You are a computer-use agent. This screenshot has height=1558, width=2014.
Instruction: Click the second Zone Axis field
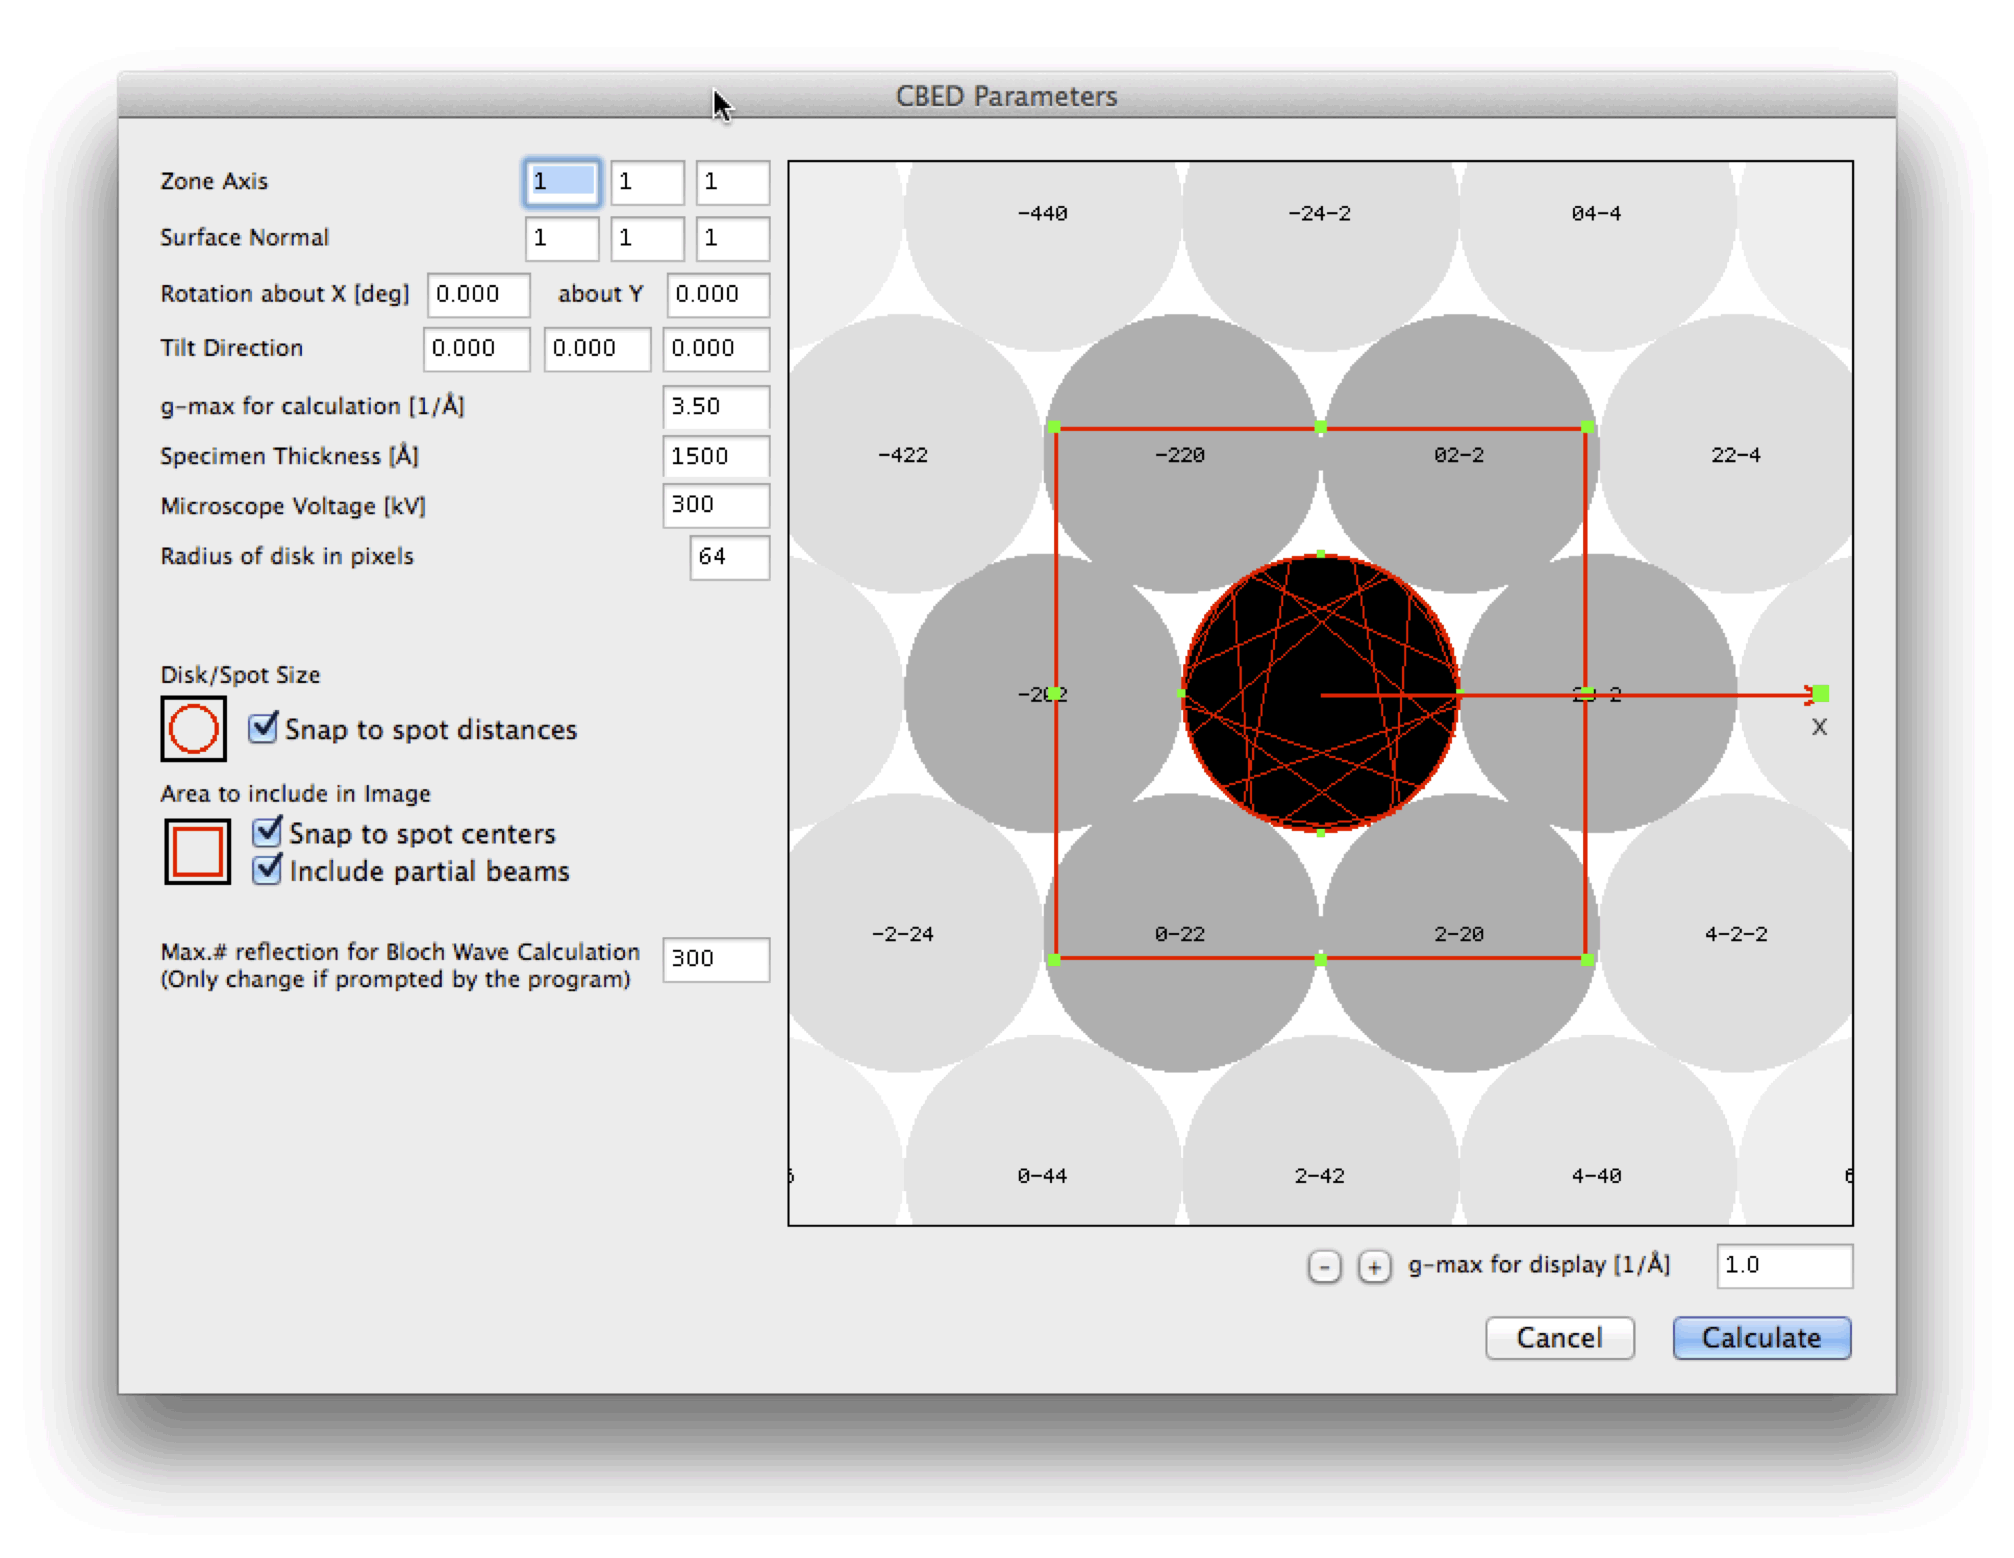point(647,182)
